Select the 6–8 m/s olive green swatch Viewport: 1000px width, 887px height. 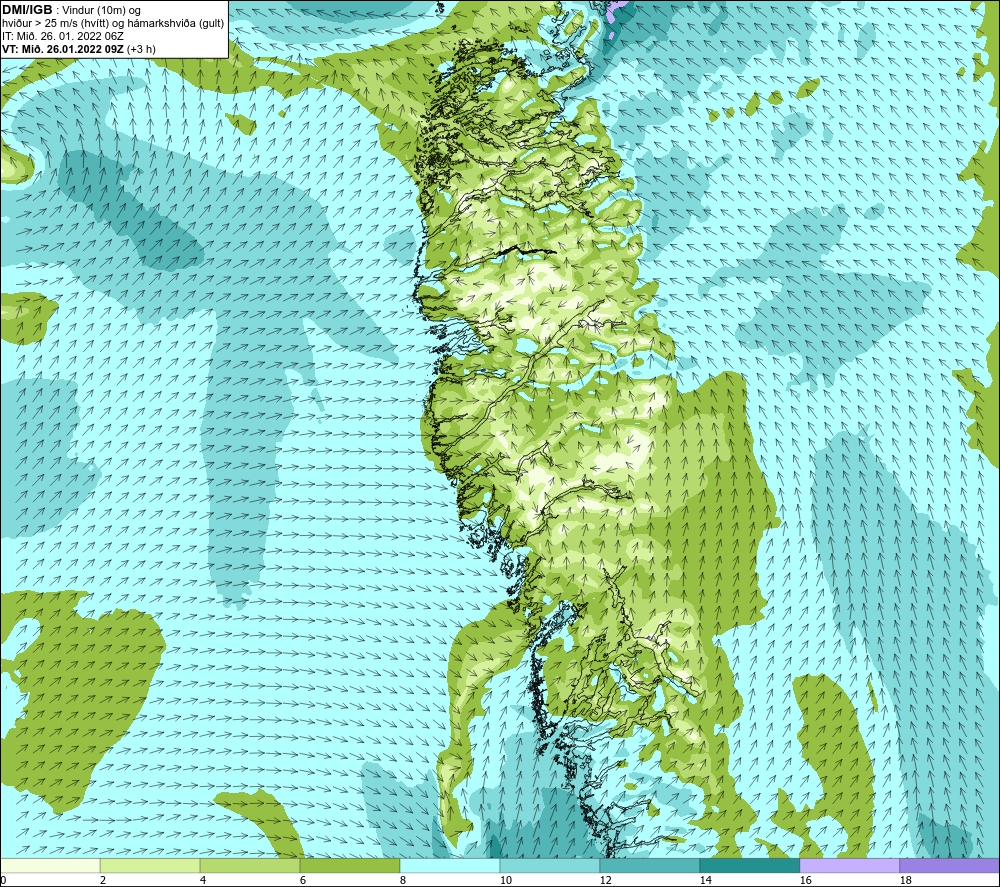coord(349,865)
